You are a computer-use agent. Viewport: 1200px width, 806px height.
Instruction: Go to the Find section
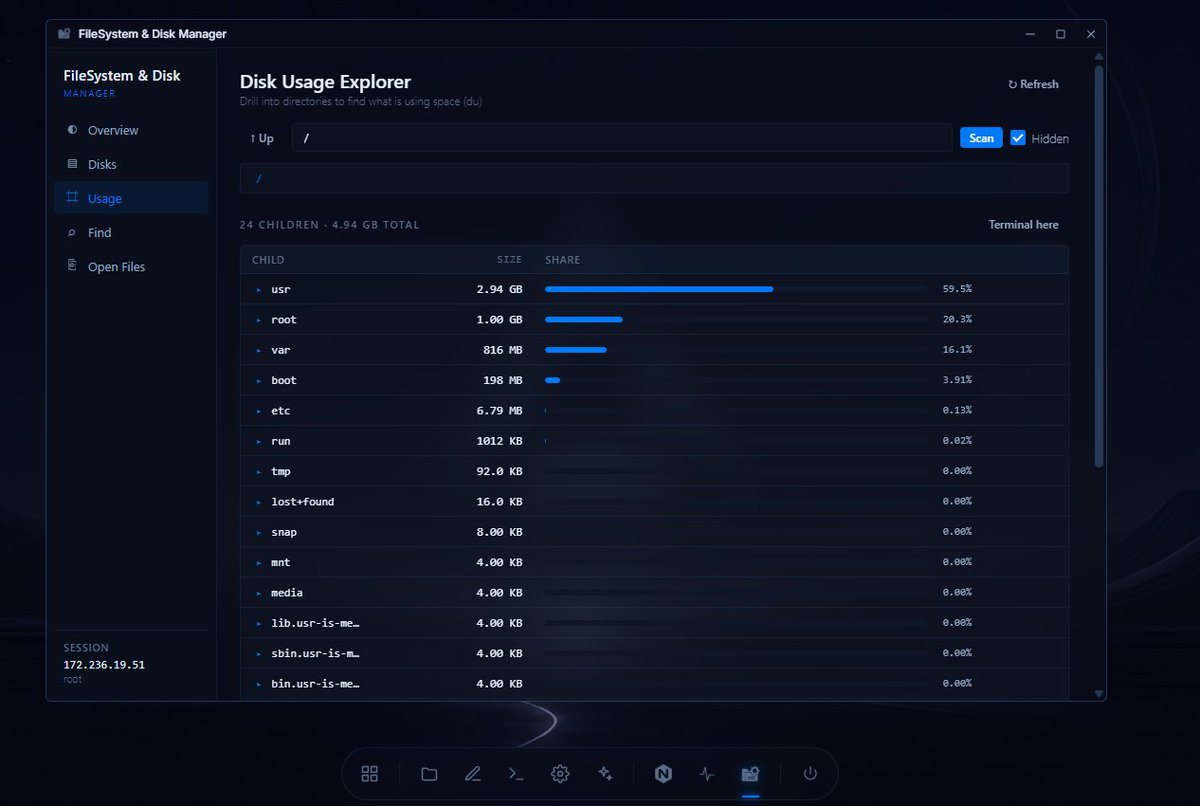pos(131,232)
